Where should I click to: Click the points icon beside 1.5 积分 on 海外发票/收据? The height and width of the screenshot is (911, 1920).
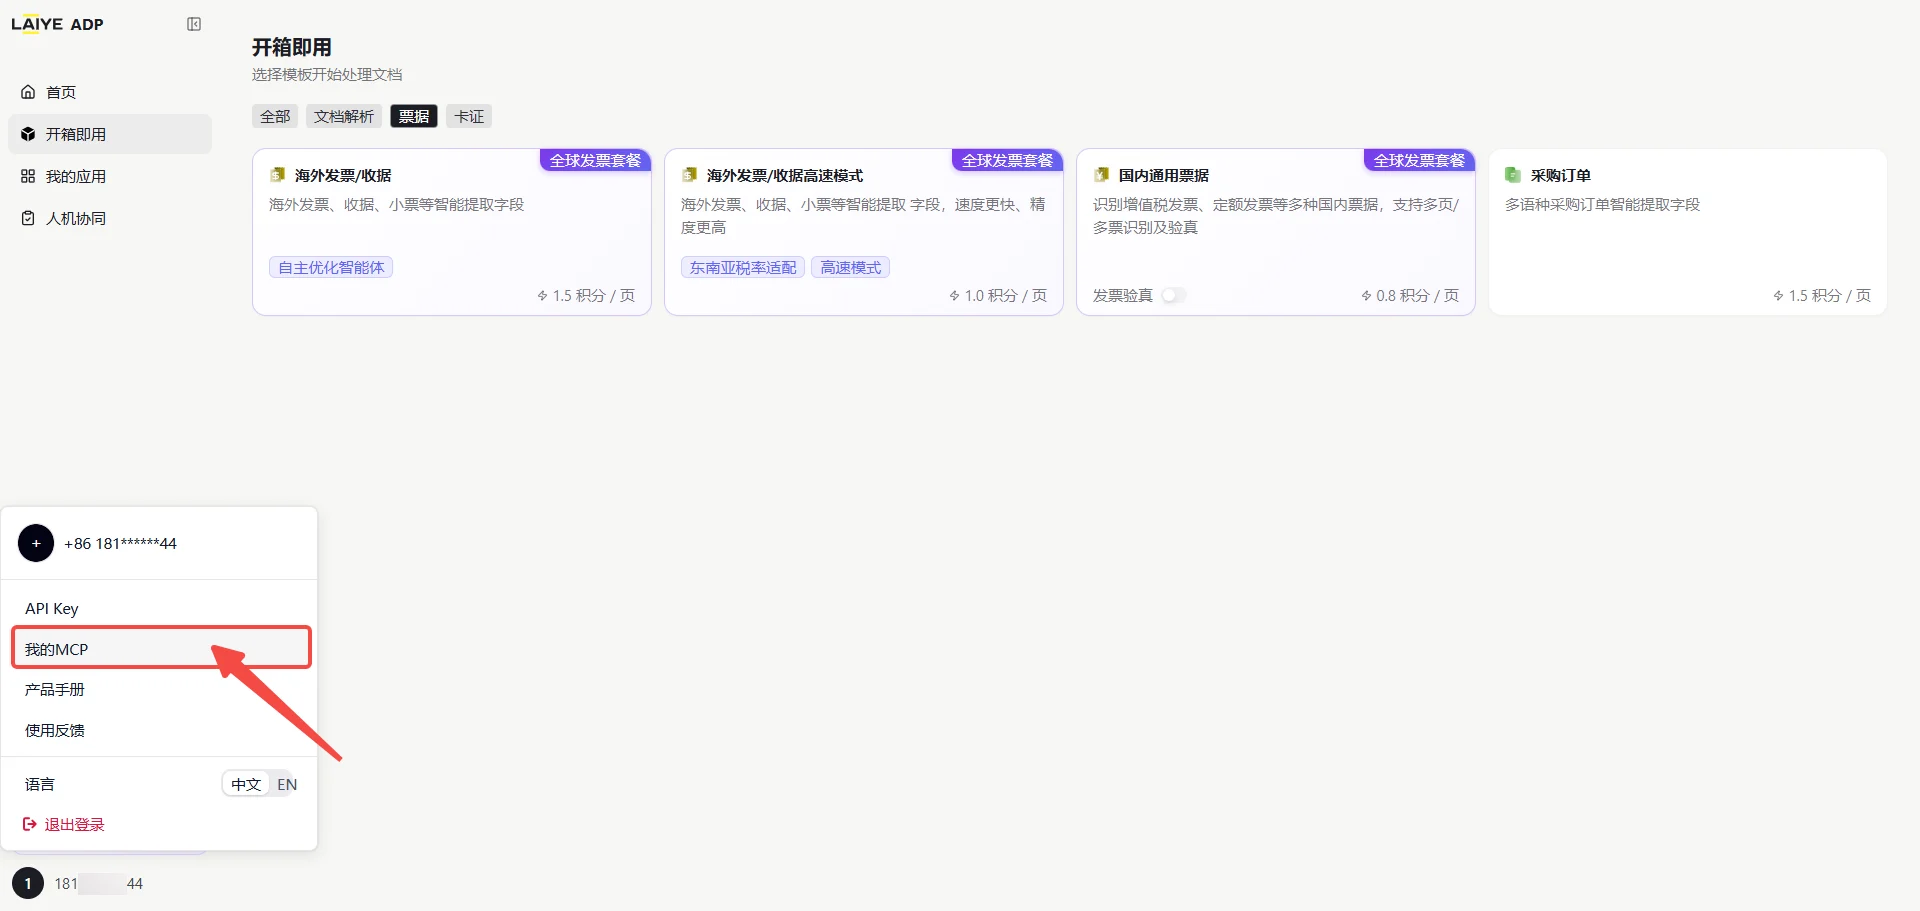542,296
